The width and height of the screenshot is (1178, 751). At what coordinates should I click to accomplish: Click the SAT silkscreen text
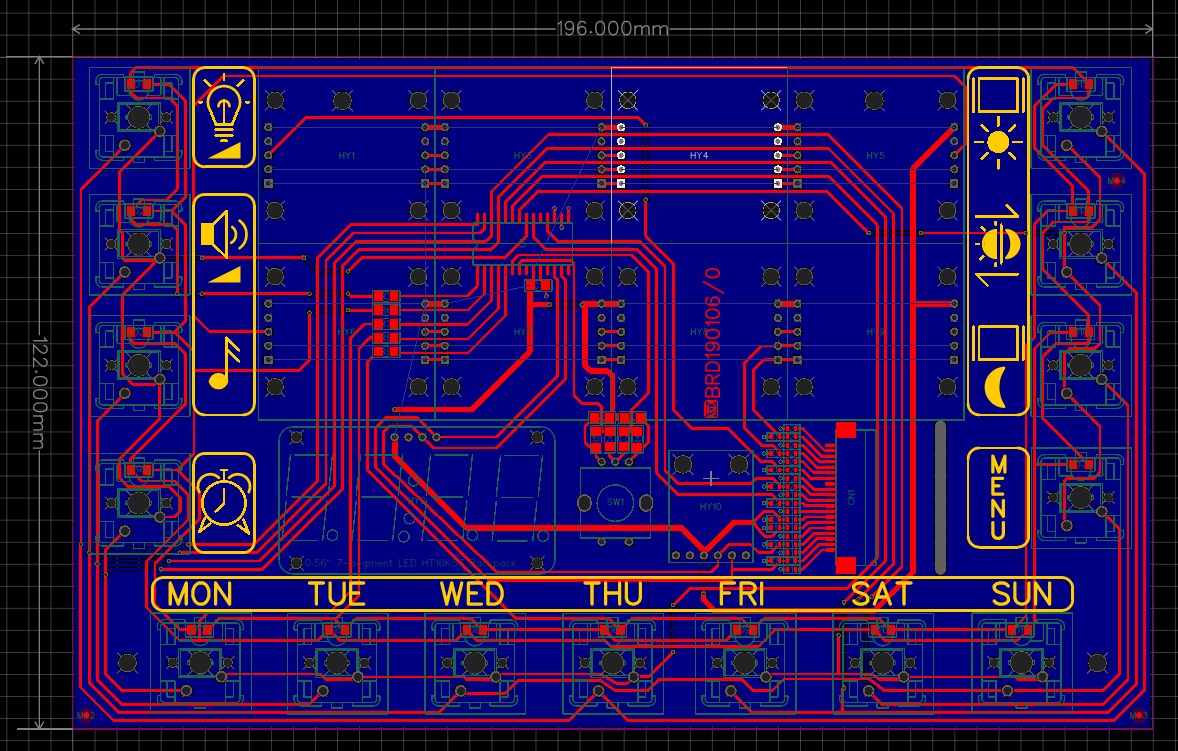coord(881,595)
